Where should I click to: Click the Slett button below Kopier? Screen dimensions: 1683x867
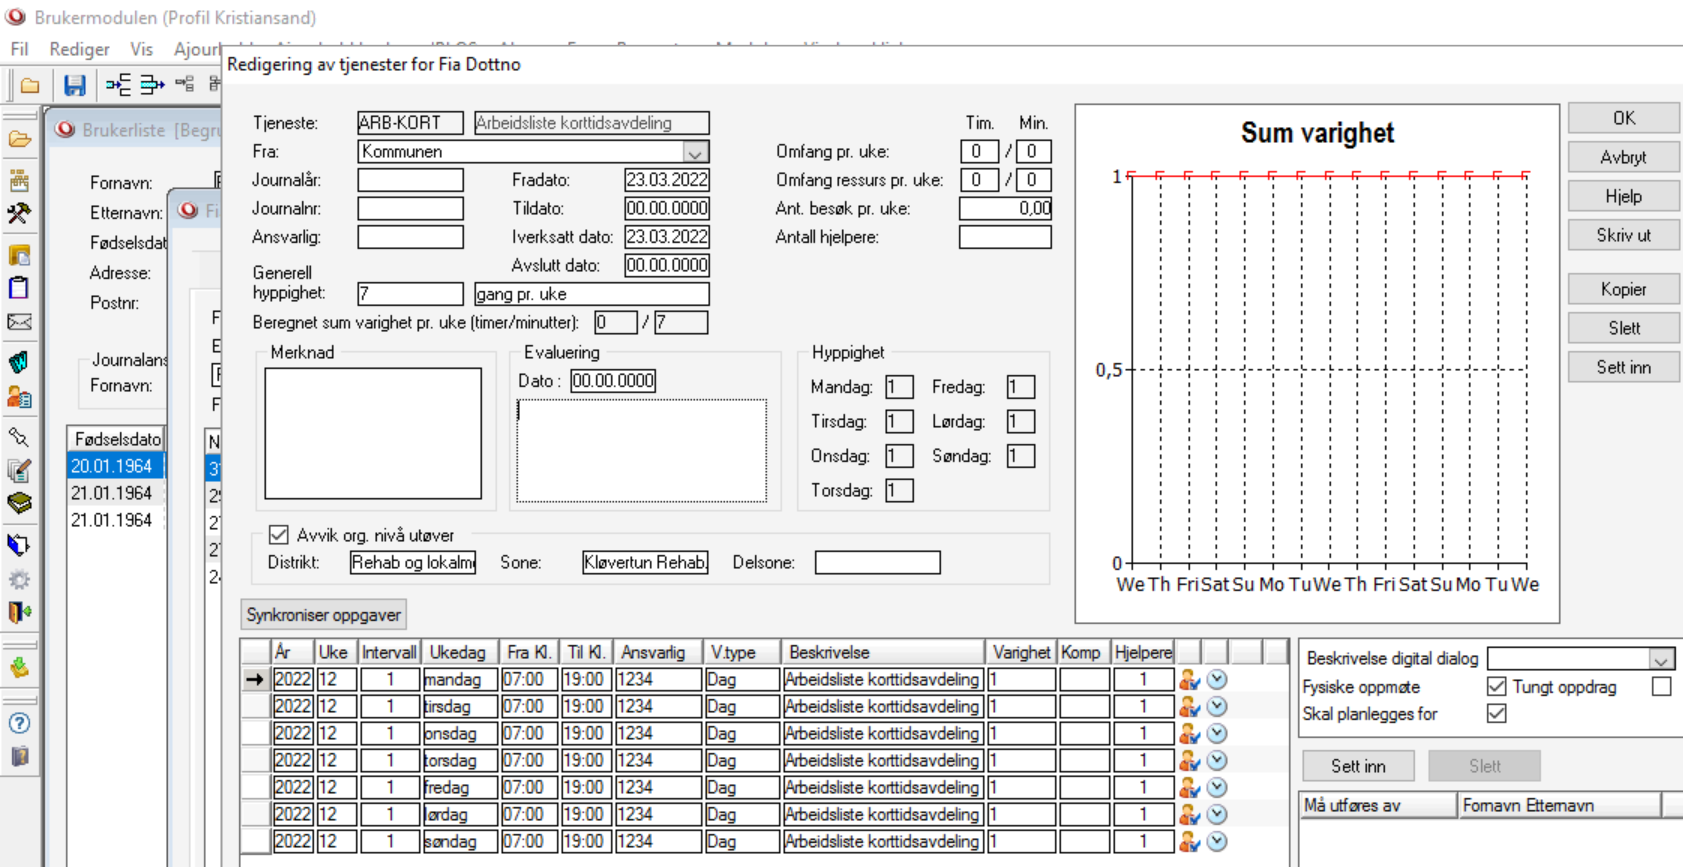[x=1624, y=328]
